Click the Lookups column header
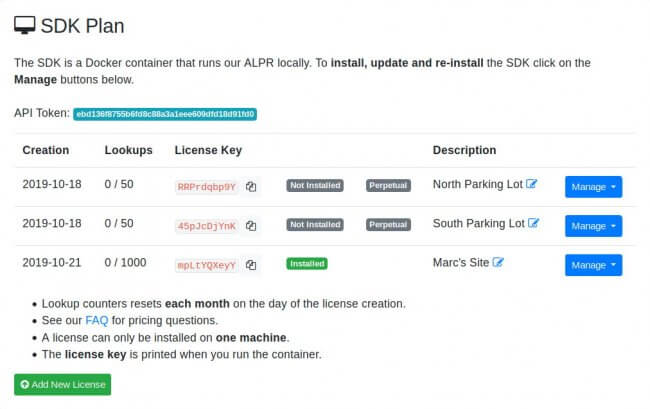 point(129,150)
